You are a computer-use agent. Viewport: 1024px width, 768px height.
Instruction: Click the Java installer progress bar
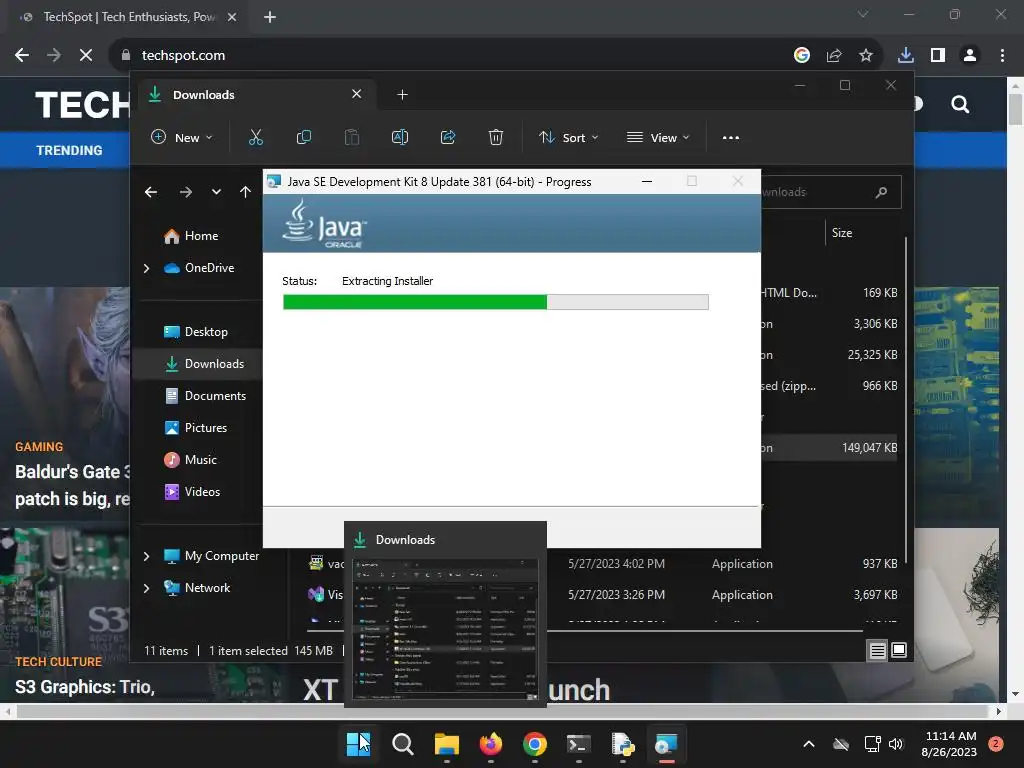coord(496,302)
